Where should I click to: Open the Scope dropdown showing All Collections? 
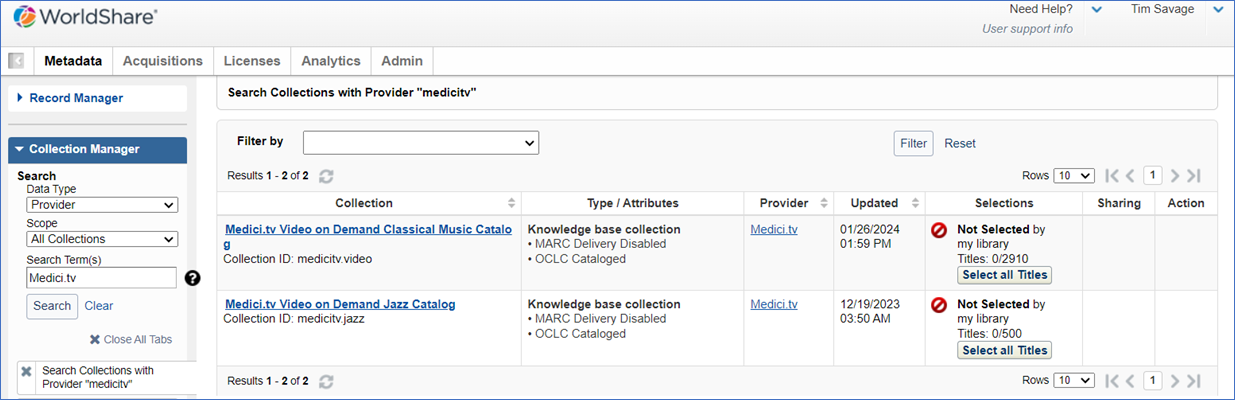pyautogui.click(x=102, y=239)
